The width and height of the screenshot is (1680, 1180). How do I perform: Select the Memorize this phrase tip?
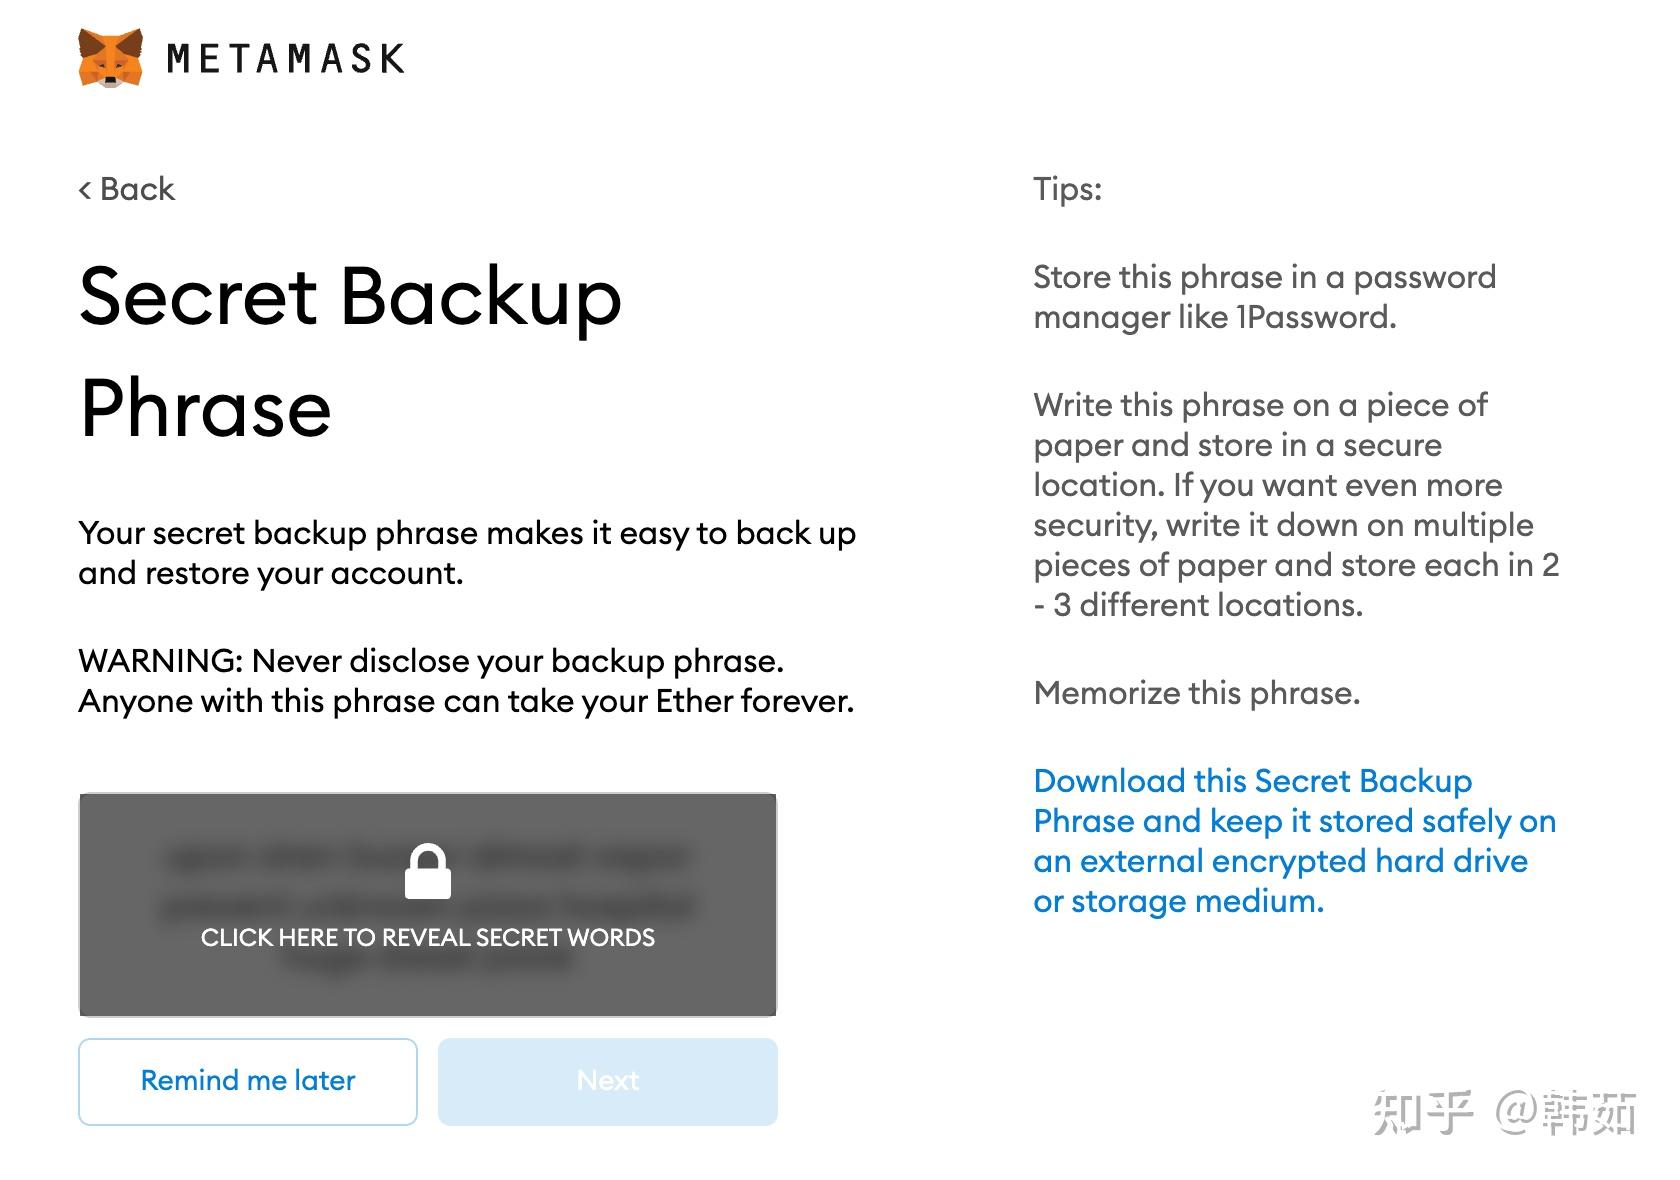click(x=1197, y=693)
